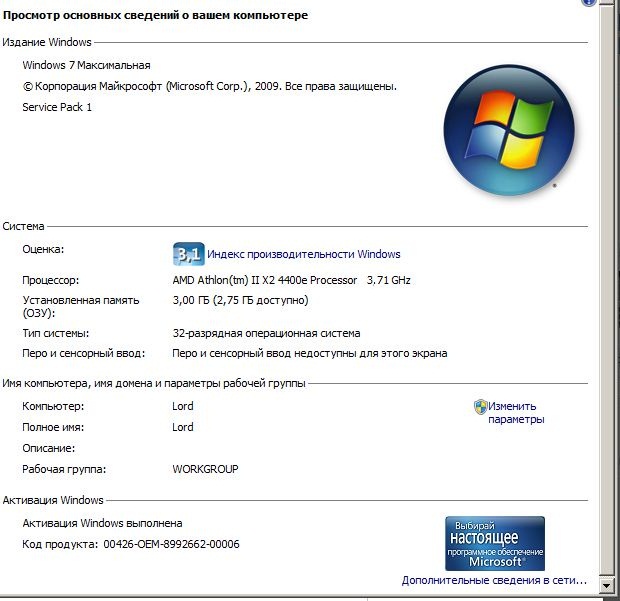
Task: Click the Тип системы: label
Action: (56, 333)
